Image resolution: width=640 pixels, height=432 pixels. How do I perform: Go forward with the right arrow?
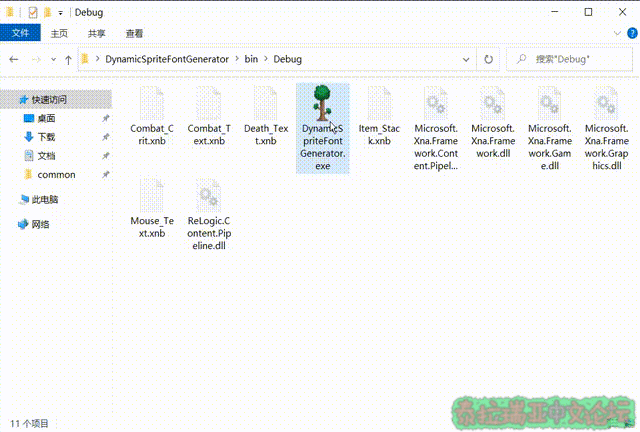point(36,60)
